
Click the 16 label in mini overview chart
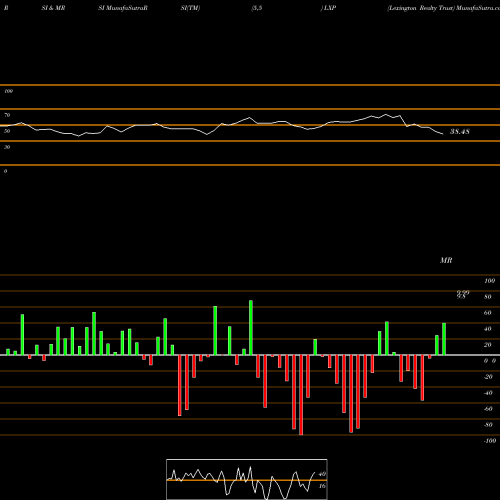[x=322, y=486]
